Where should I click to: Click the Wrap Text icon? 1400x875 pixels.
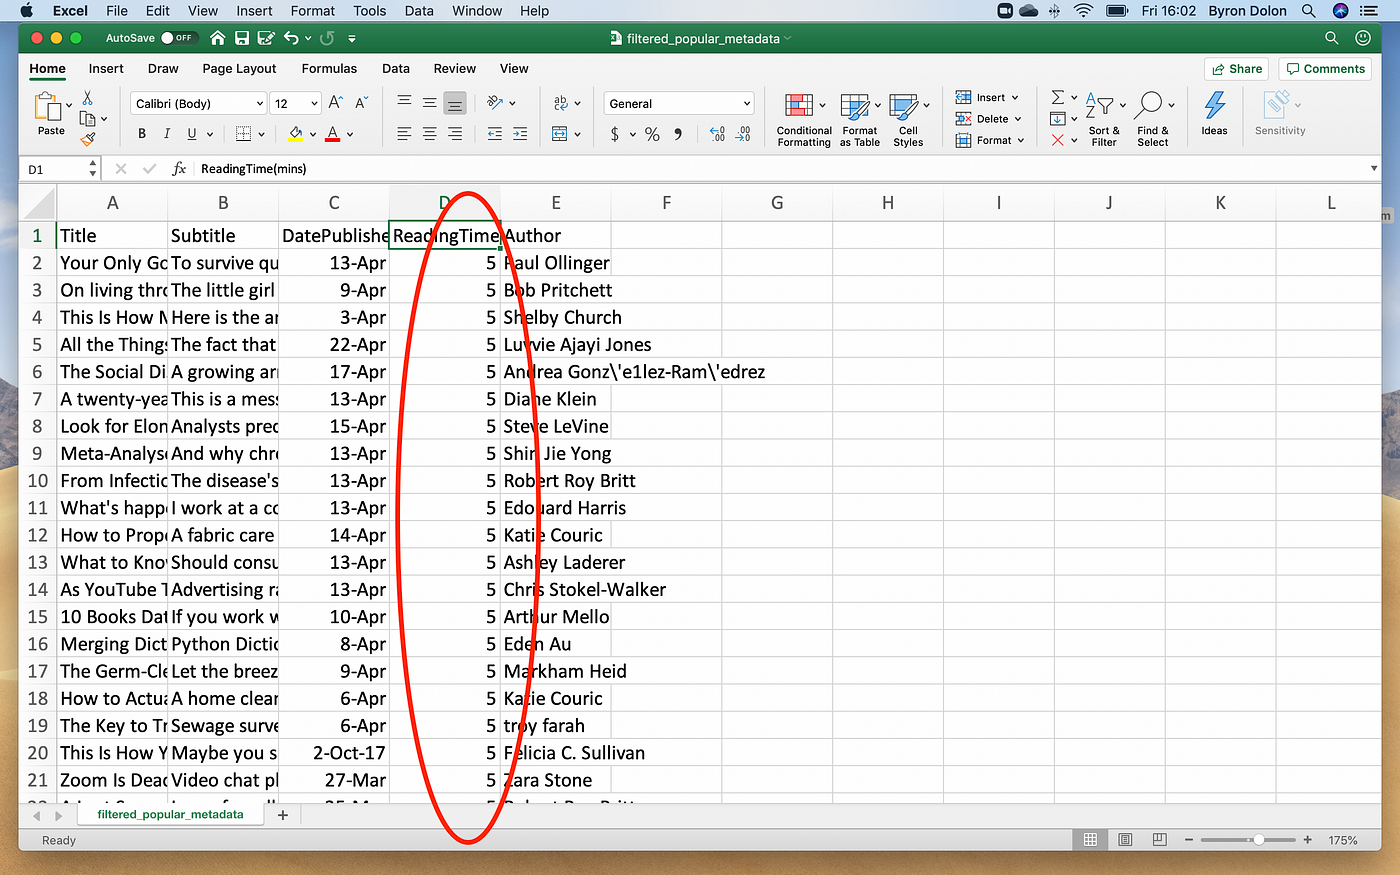pos(560,103)
